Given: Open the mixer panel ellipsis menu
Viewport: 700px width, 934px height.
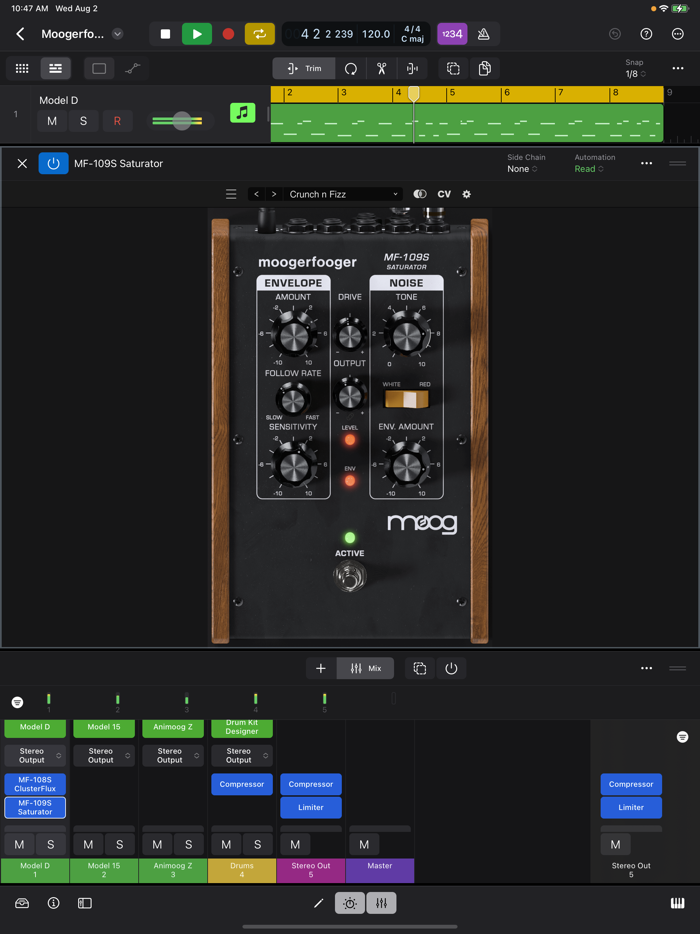Looking at the screenshot, I should pos(646,668).
